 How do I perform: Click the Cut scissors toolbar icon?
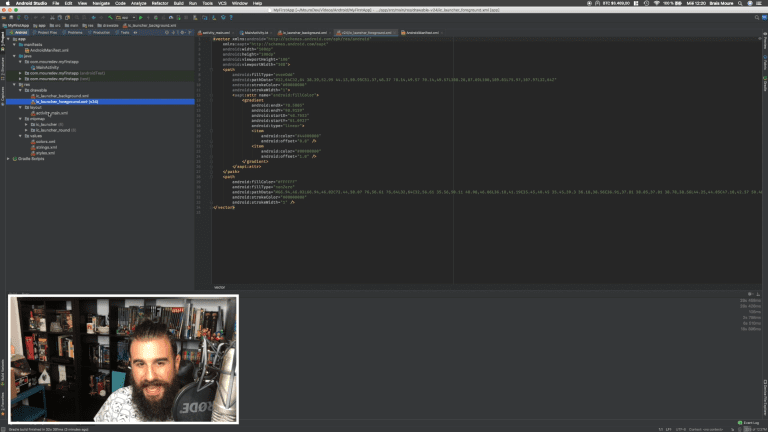52,18
